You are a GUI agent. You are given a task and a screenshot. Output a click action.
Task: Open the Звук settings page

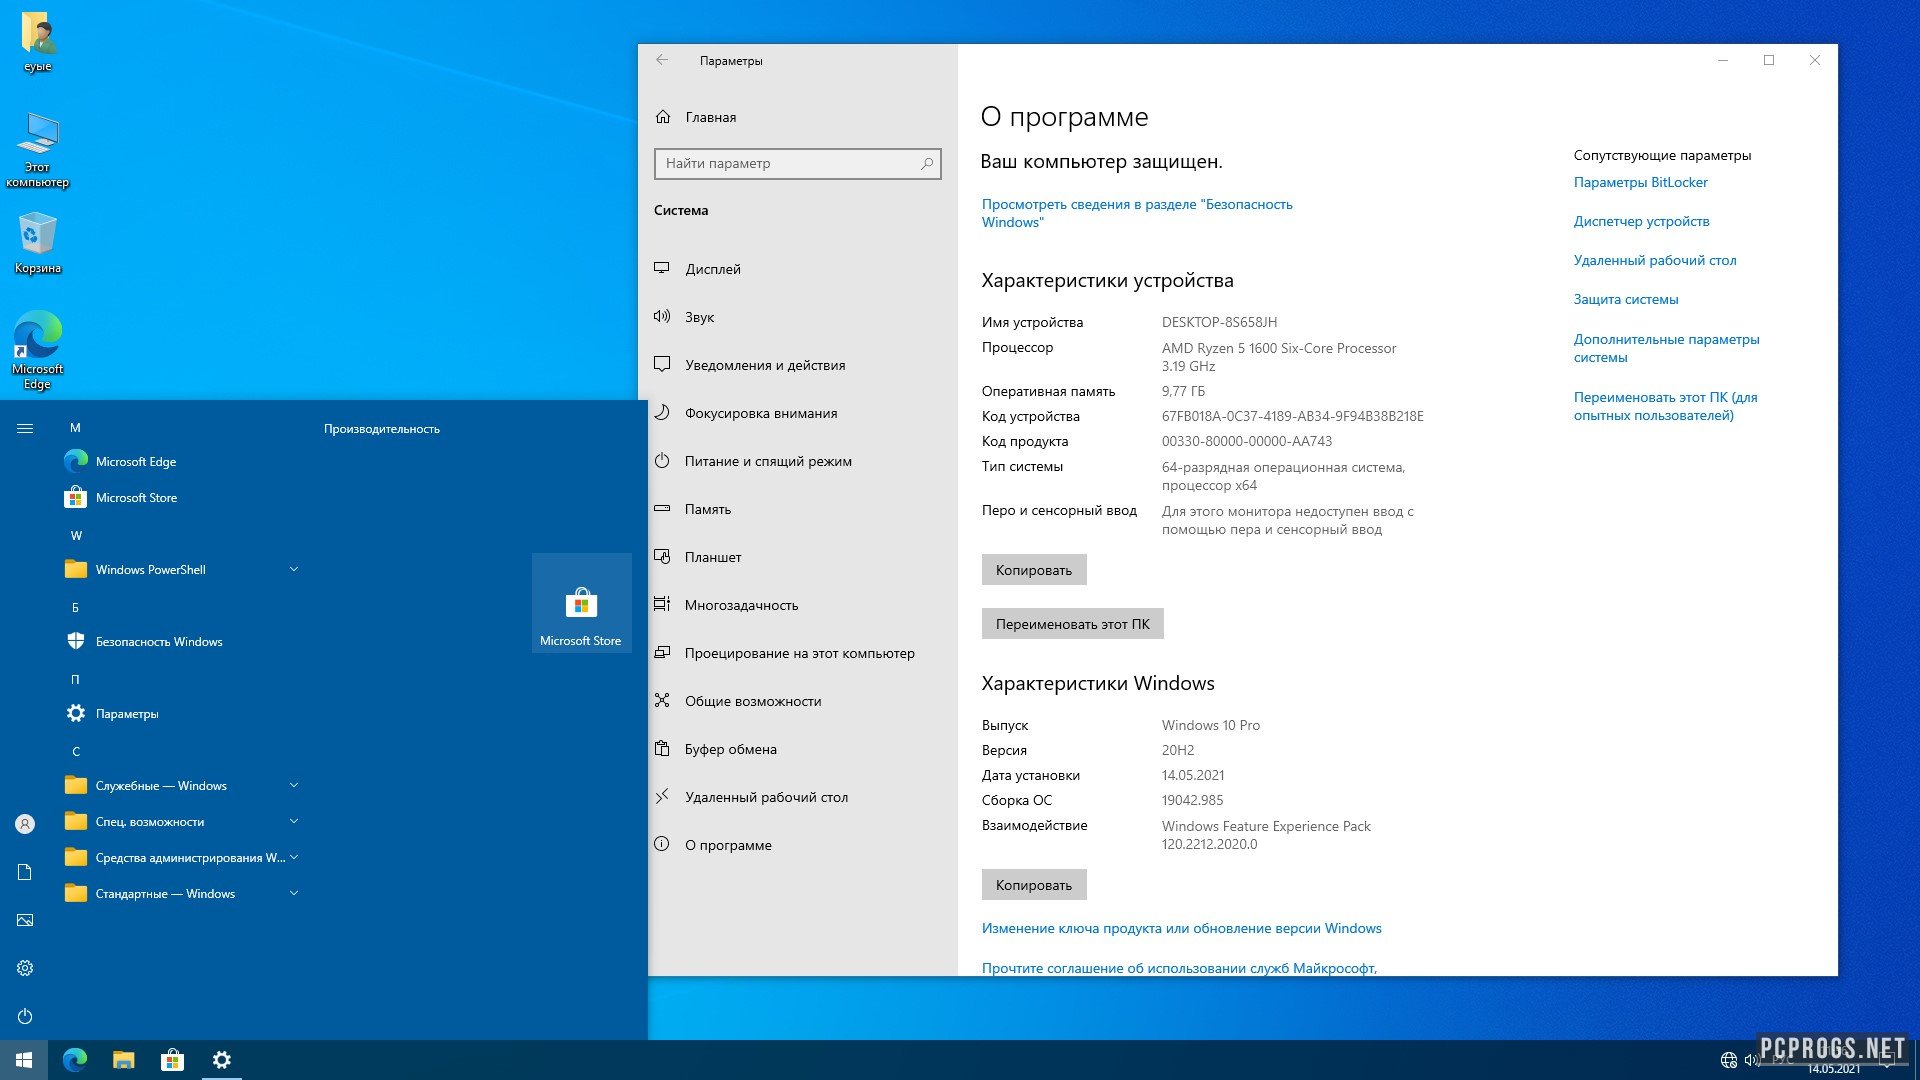pos(798,317)
